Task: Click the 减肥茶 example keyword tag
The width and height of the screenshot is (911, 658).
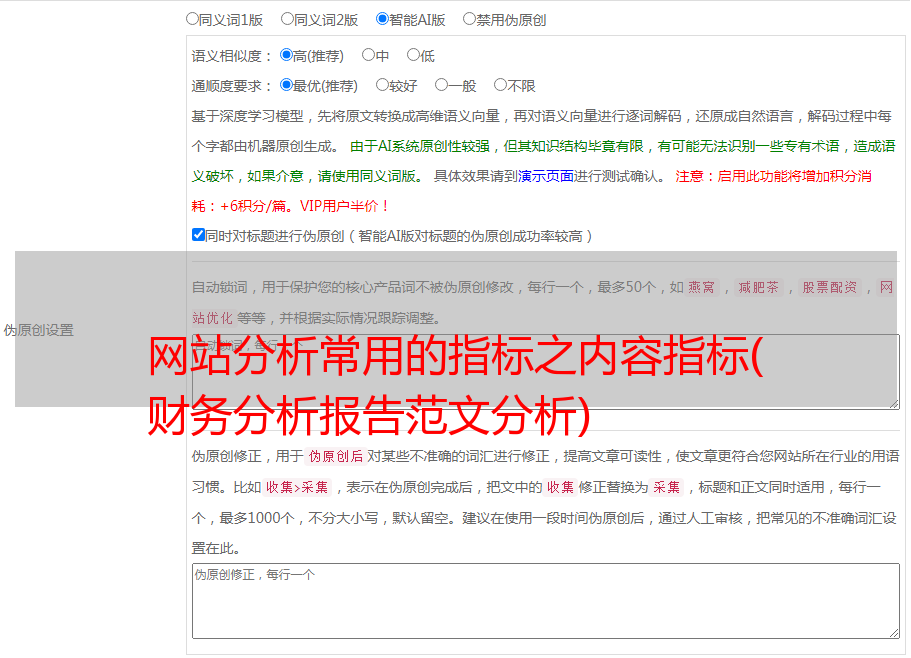Action: [758, 287]
